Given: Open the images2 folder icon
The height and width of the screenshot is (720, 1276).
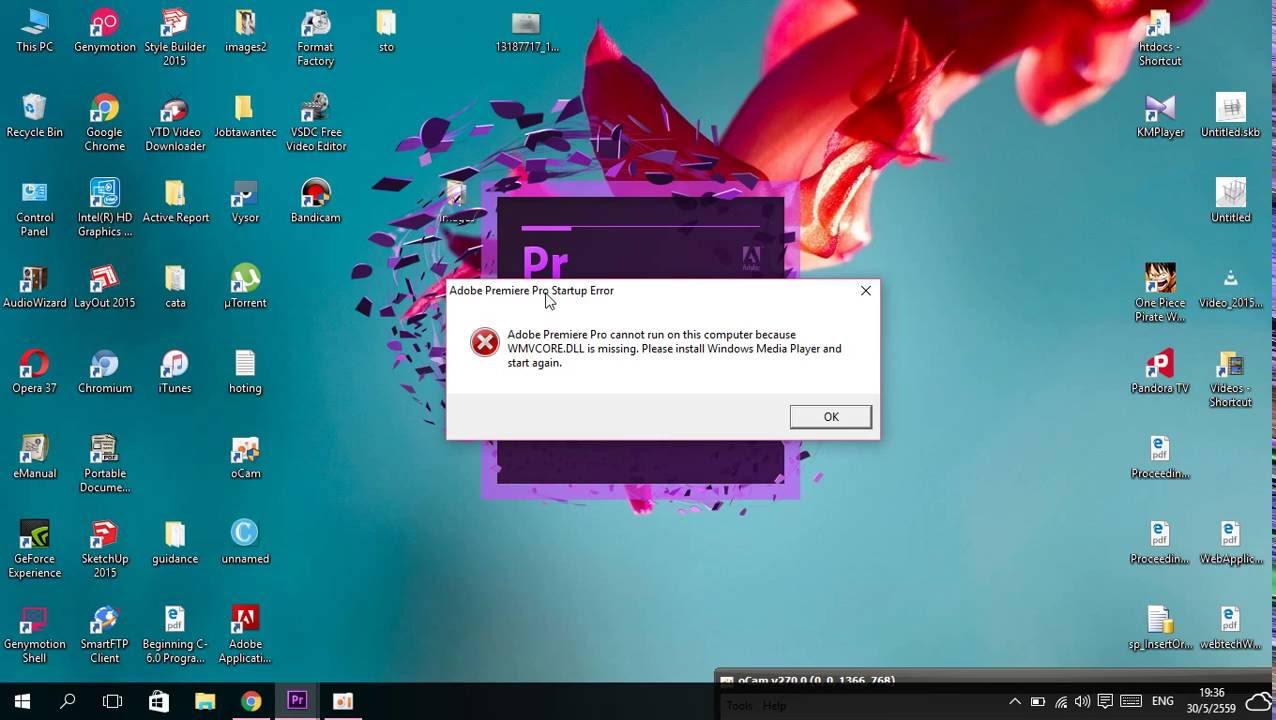Looking at the screenshot, I should [245, 31].
